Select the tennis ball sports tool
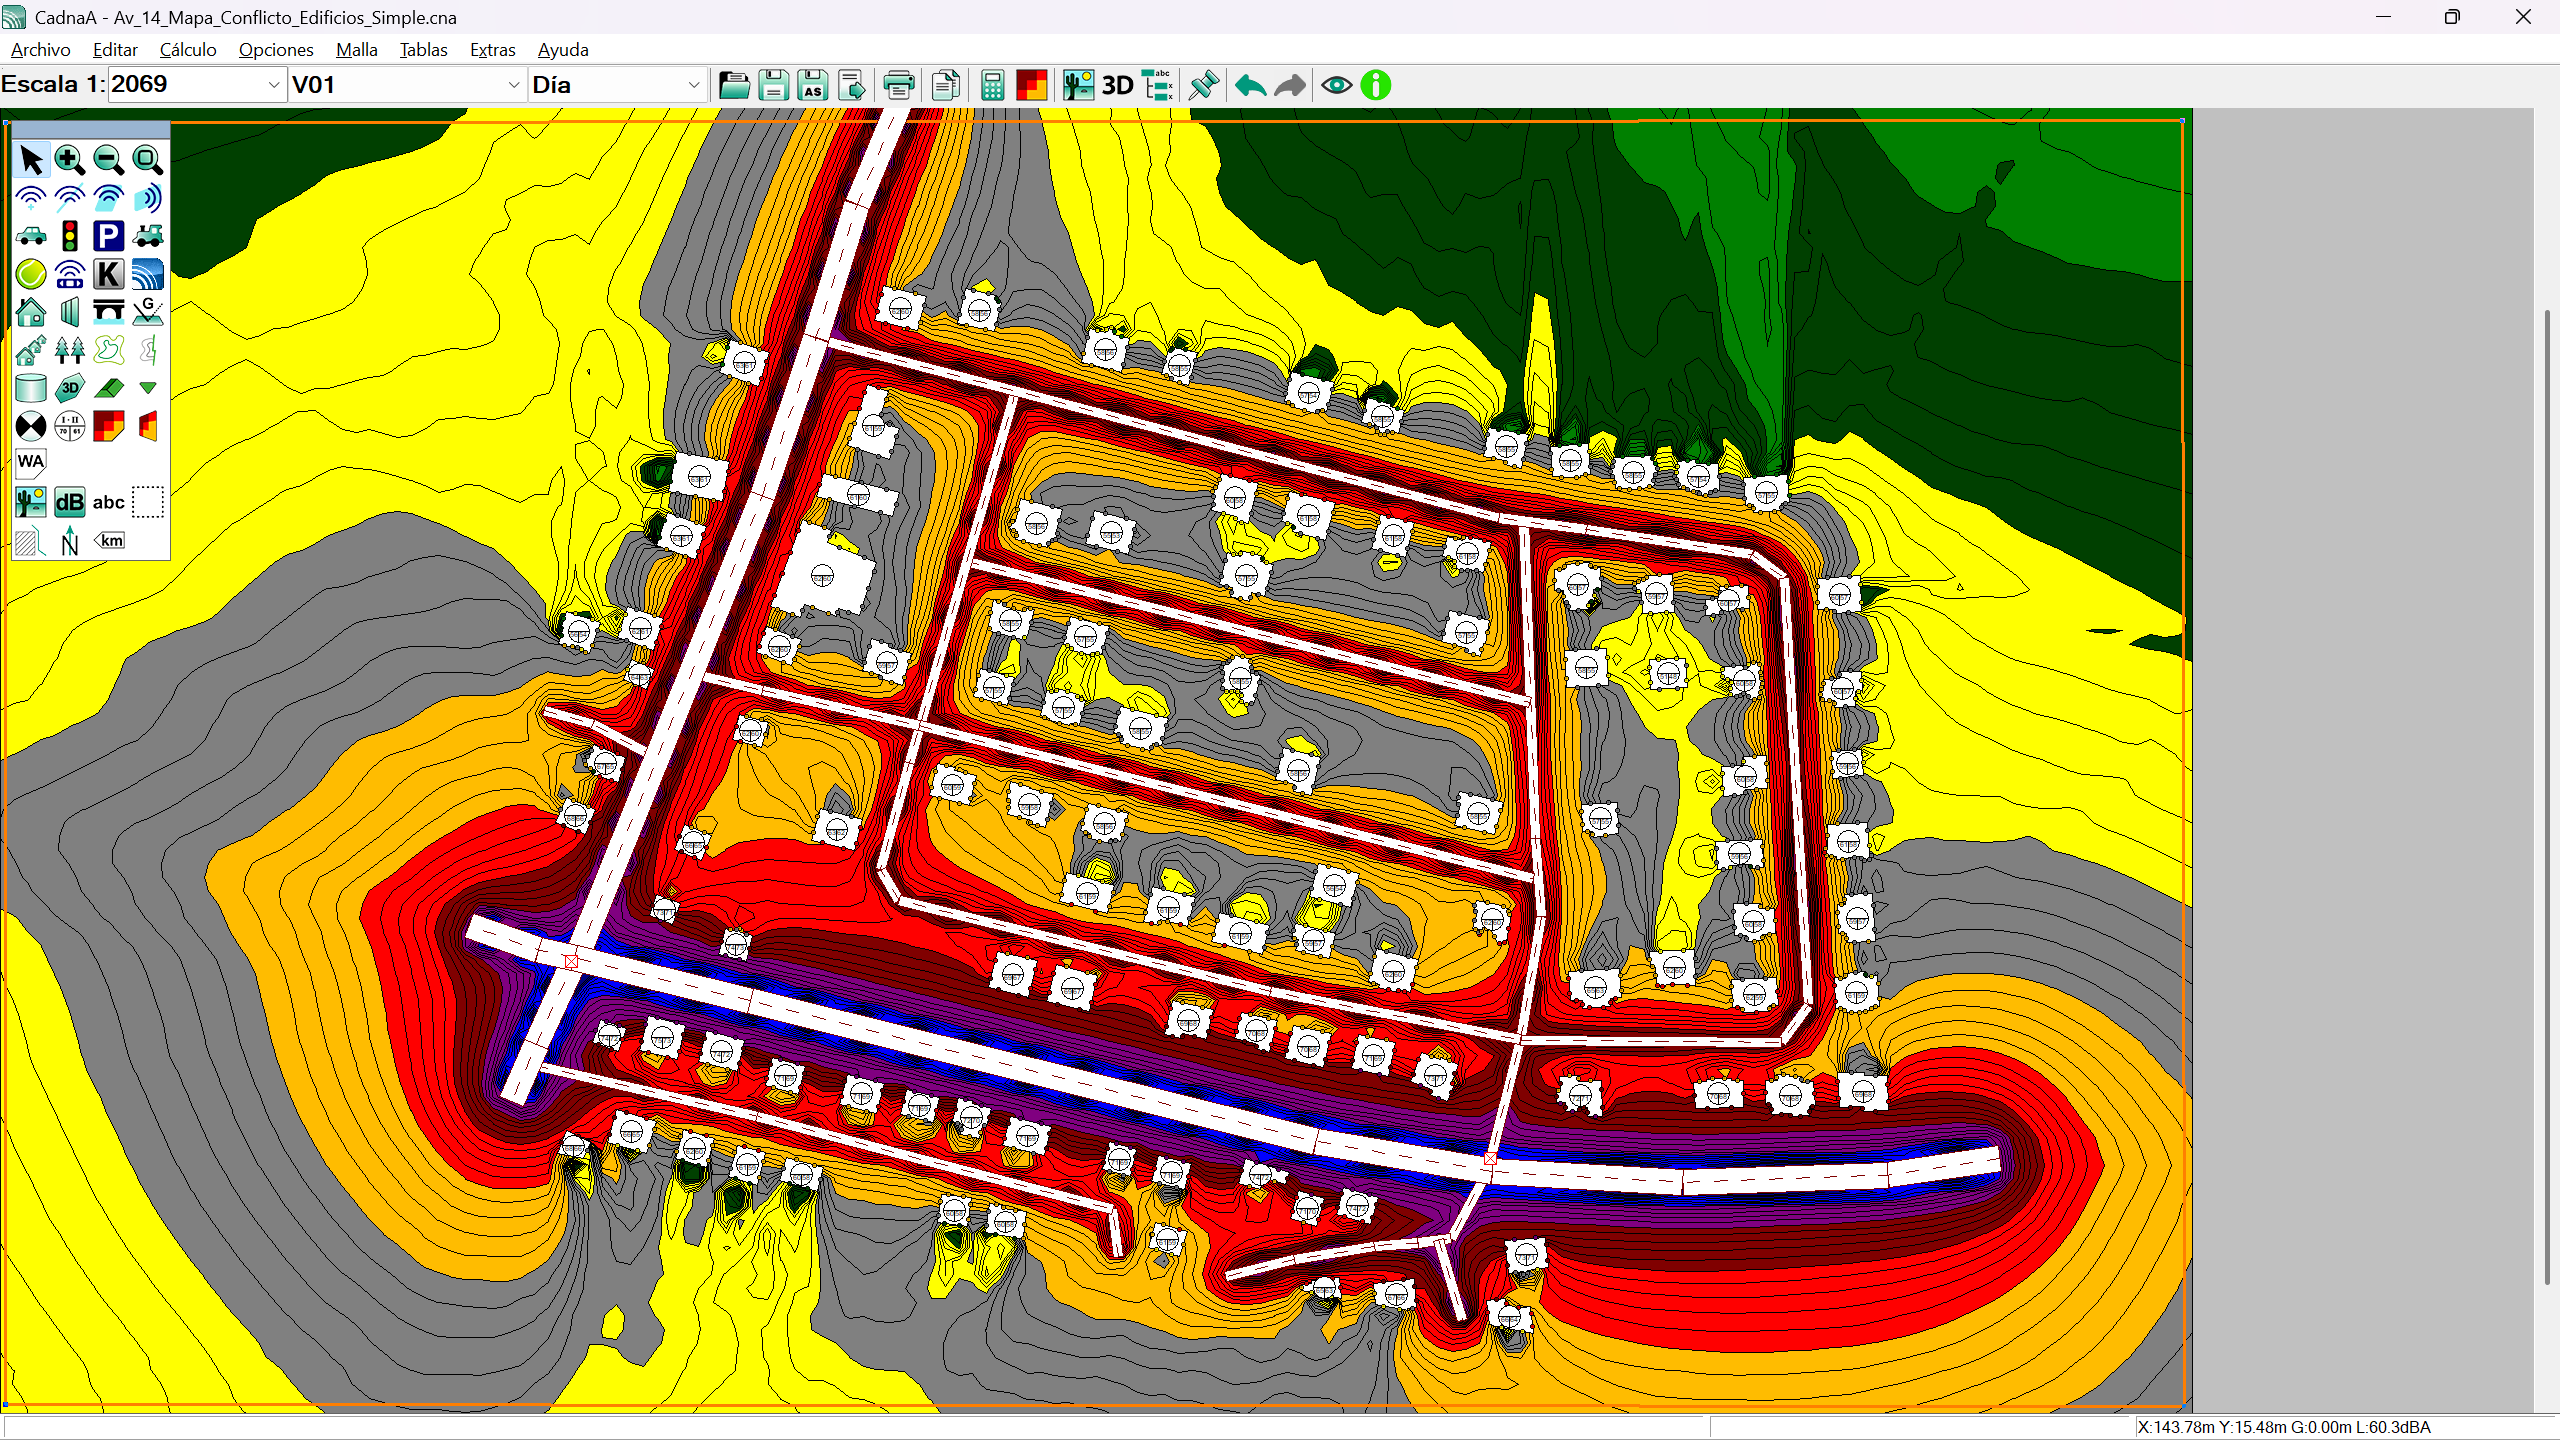Screen dimensions: 2560x1440 click(x=31, y=274)
